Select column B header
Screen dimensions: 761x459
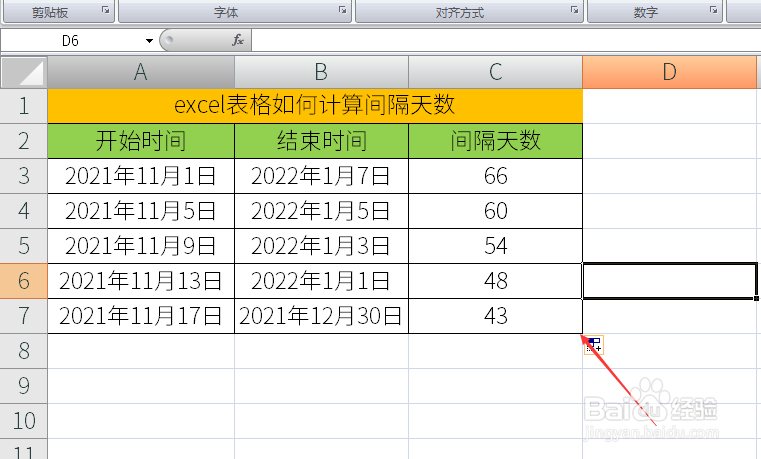coord(321,72)
